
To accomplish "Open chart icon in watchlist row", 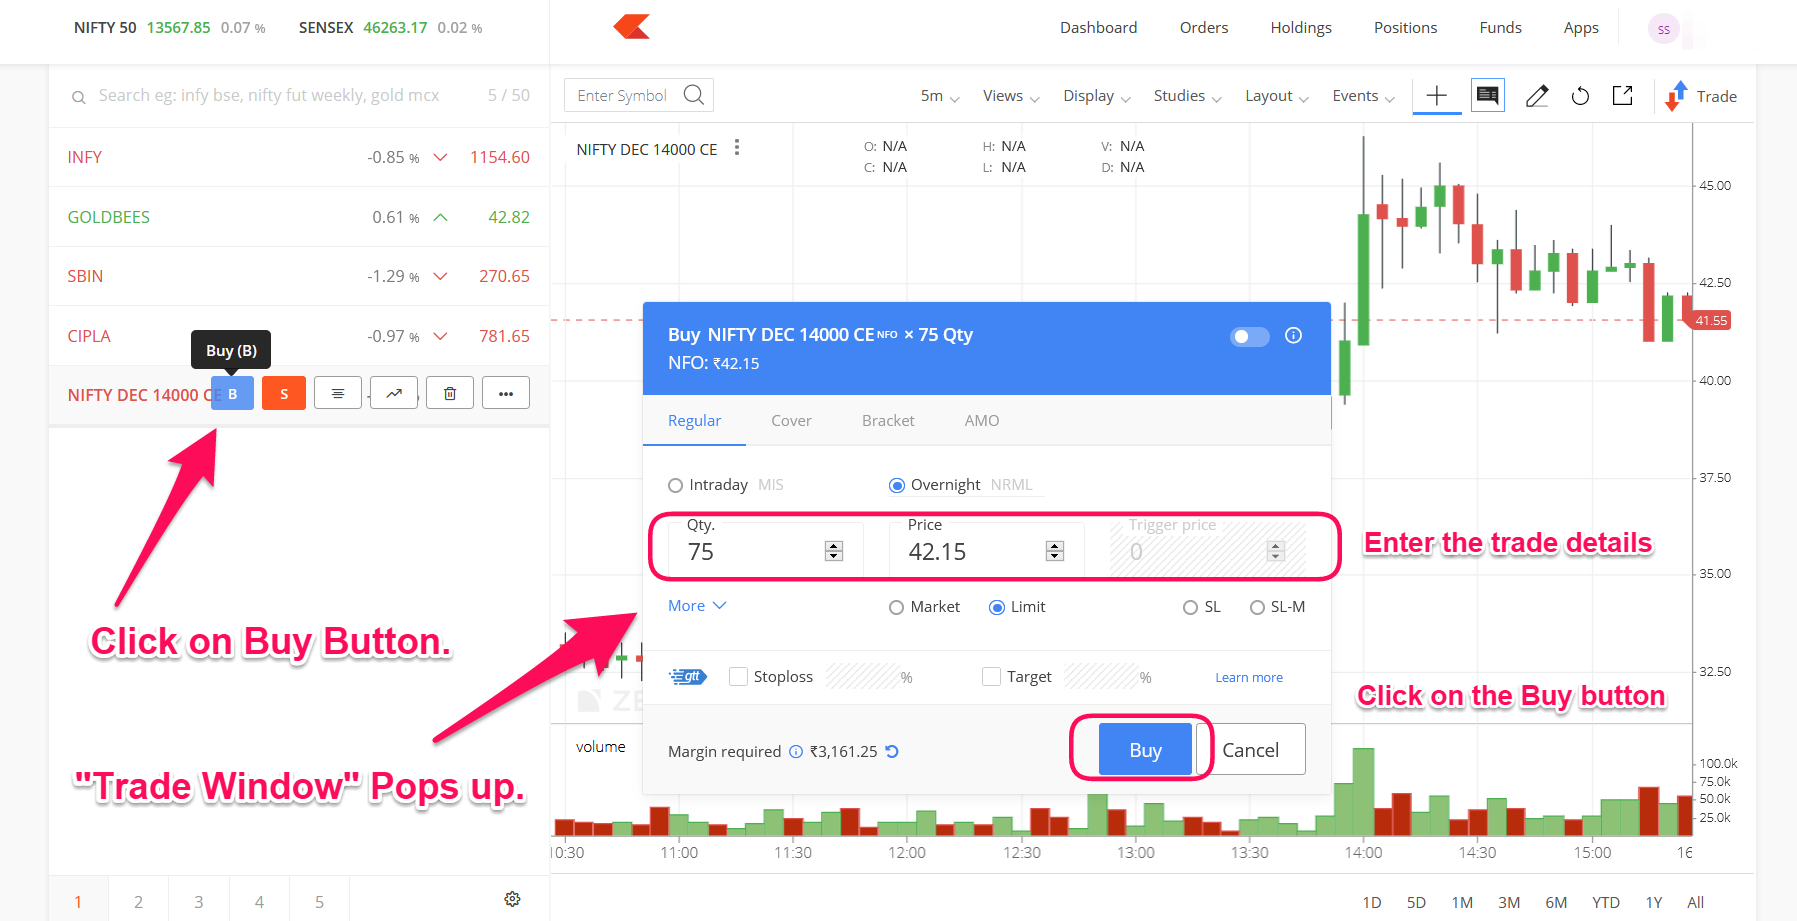I will pos(394,394).
